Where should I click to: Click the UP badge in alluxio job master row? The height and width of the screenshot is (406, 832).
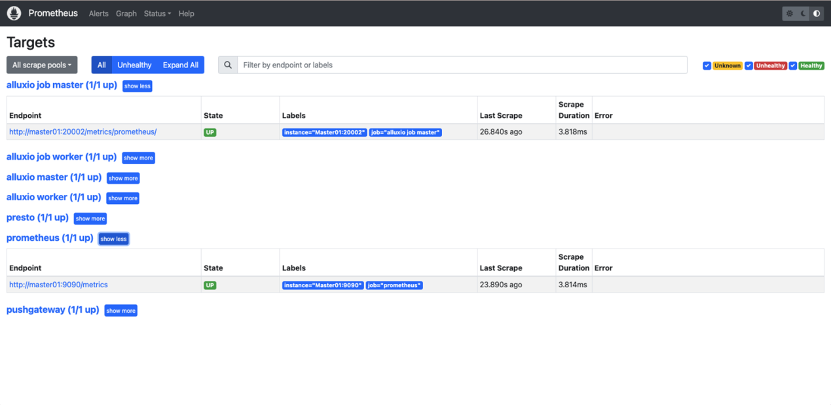point(210,132)
